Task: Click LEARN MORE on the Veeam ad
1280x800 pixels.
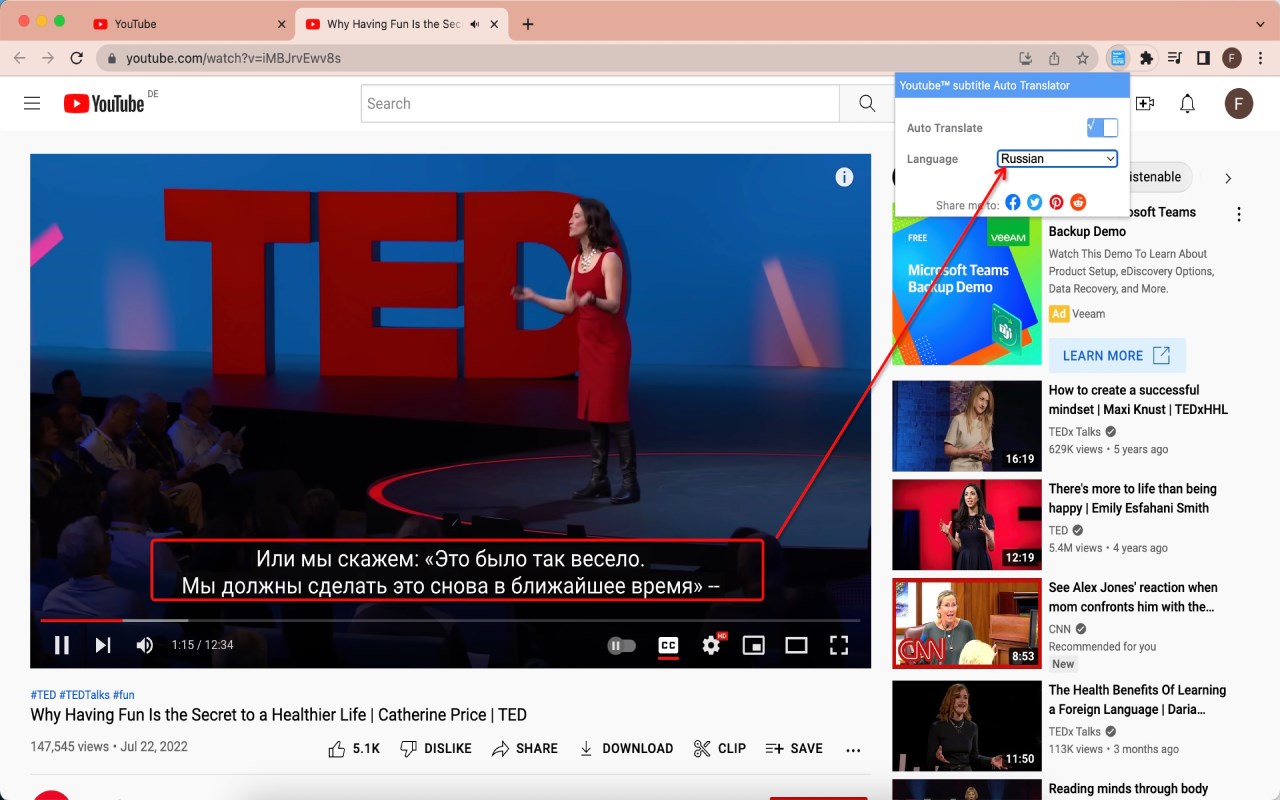Action: (1117, 355)
